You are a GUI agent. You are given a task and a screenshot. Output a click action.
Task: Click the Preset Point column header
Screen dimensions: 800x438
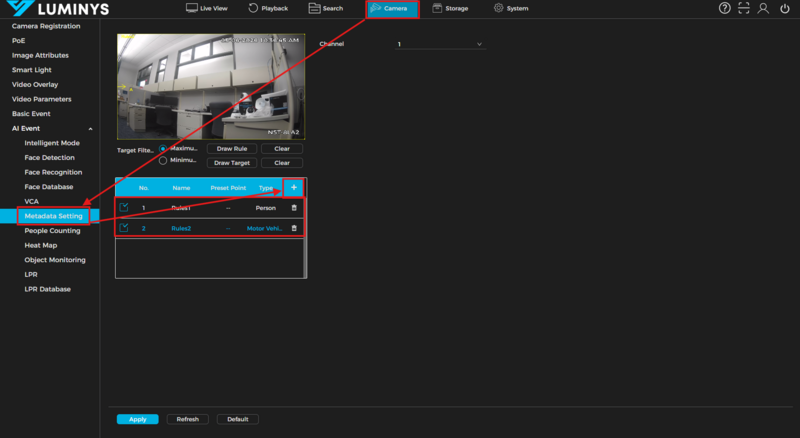coord(228,188)
